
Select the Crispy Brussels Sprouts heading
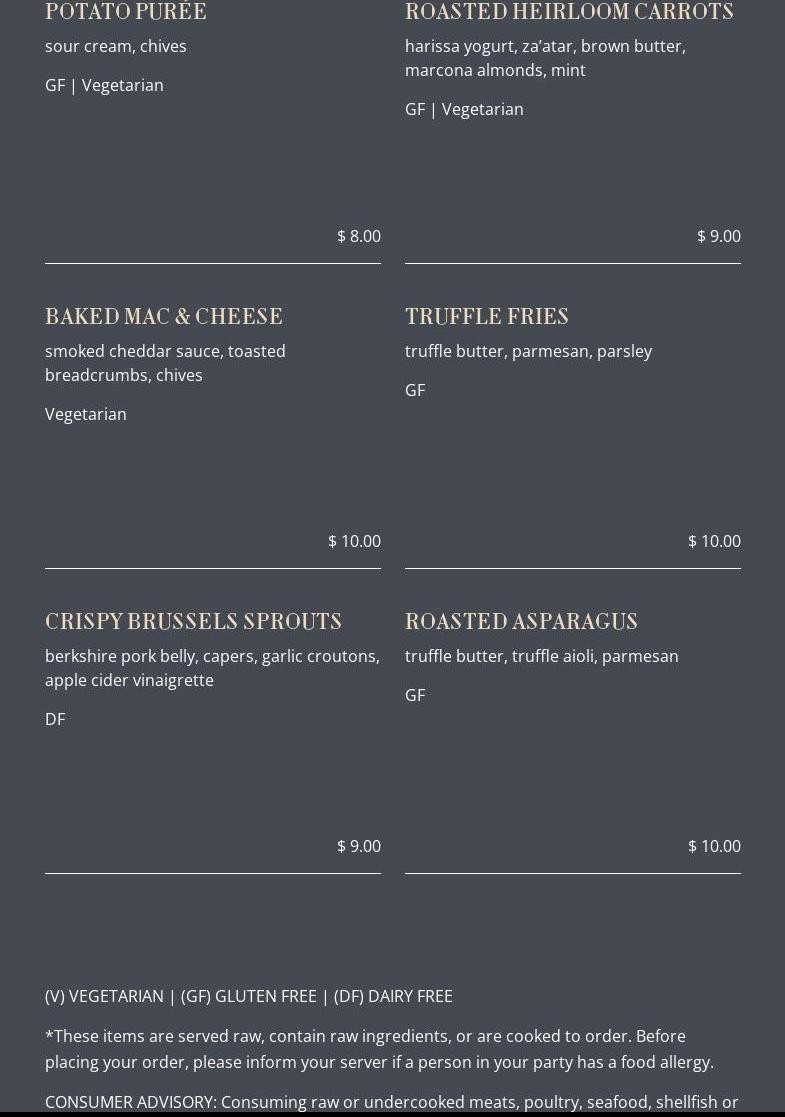coord(193,622)
